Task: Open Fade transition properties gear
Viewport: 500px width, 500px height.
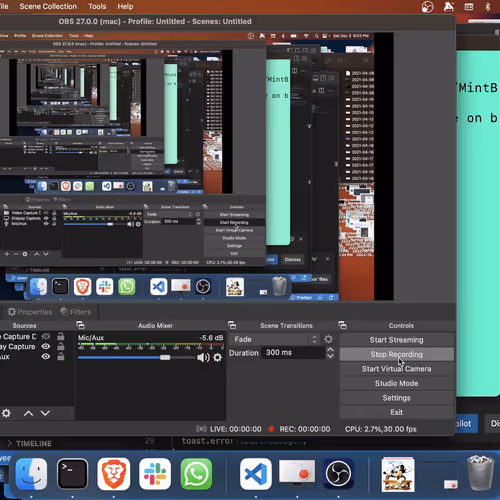Action: tap(328, 339)
